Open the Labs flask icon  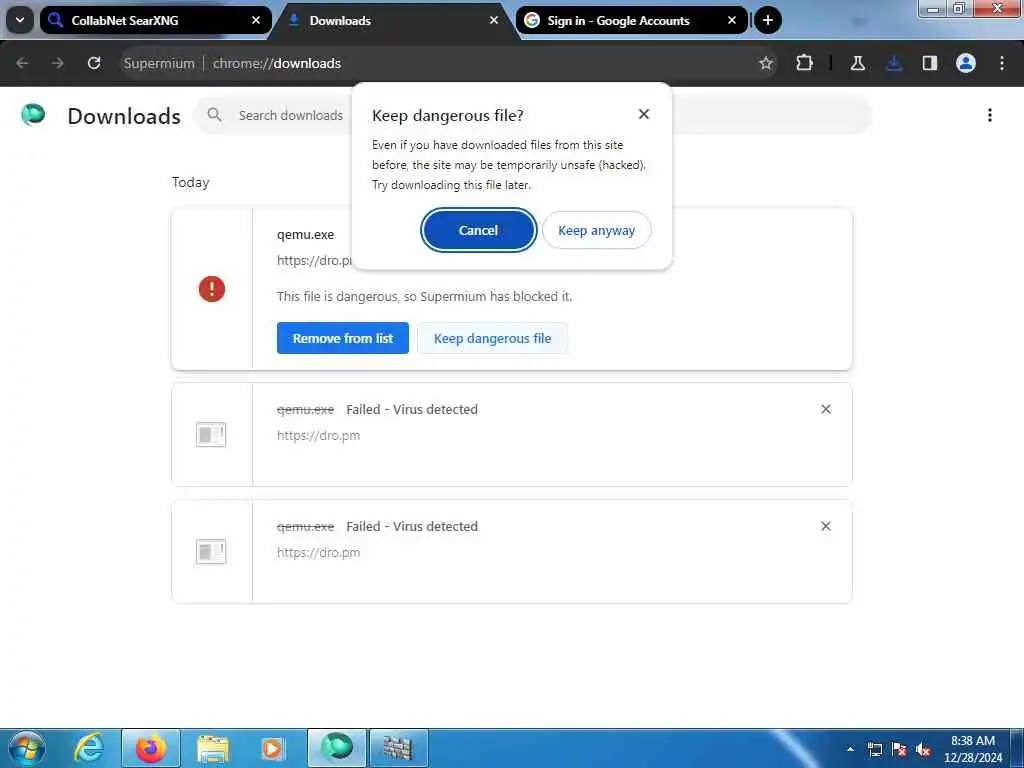tap(857, 63)
